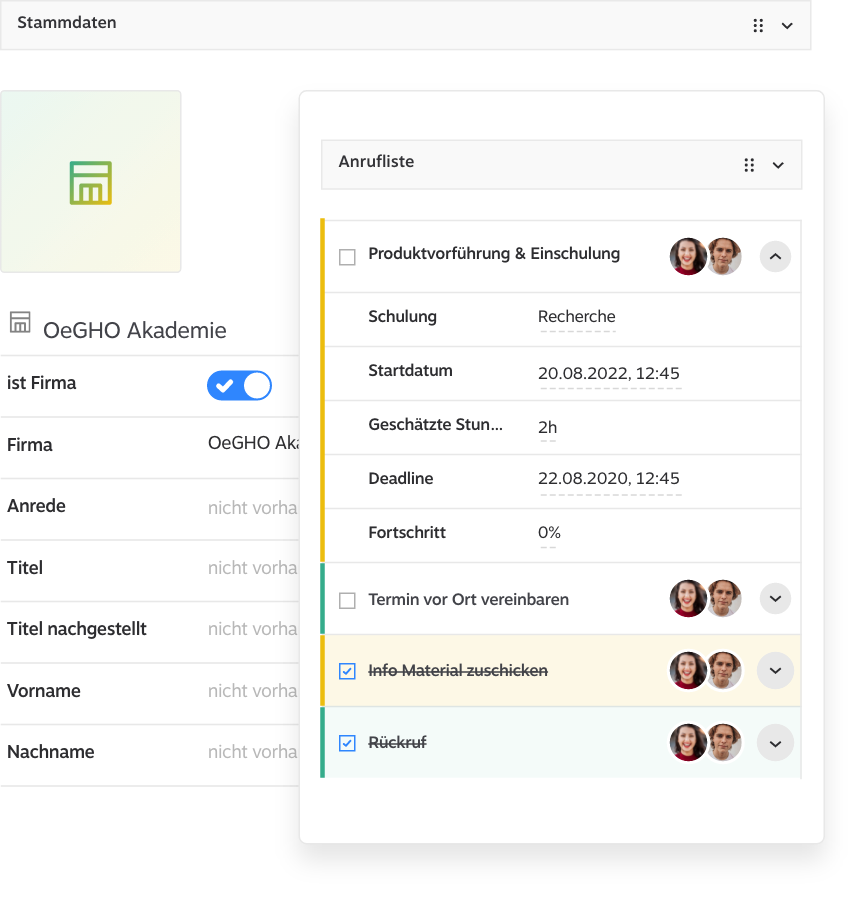Viewport: 861px width, 897px height.
Task: Click the Titel field nicht vorhanden value
Action: point(253,568)
